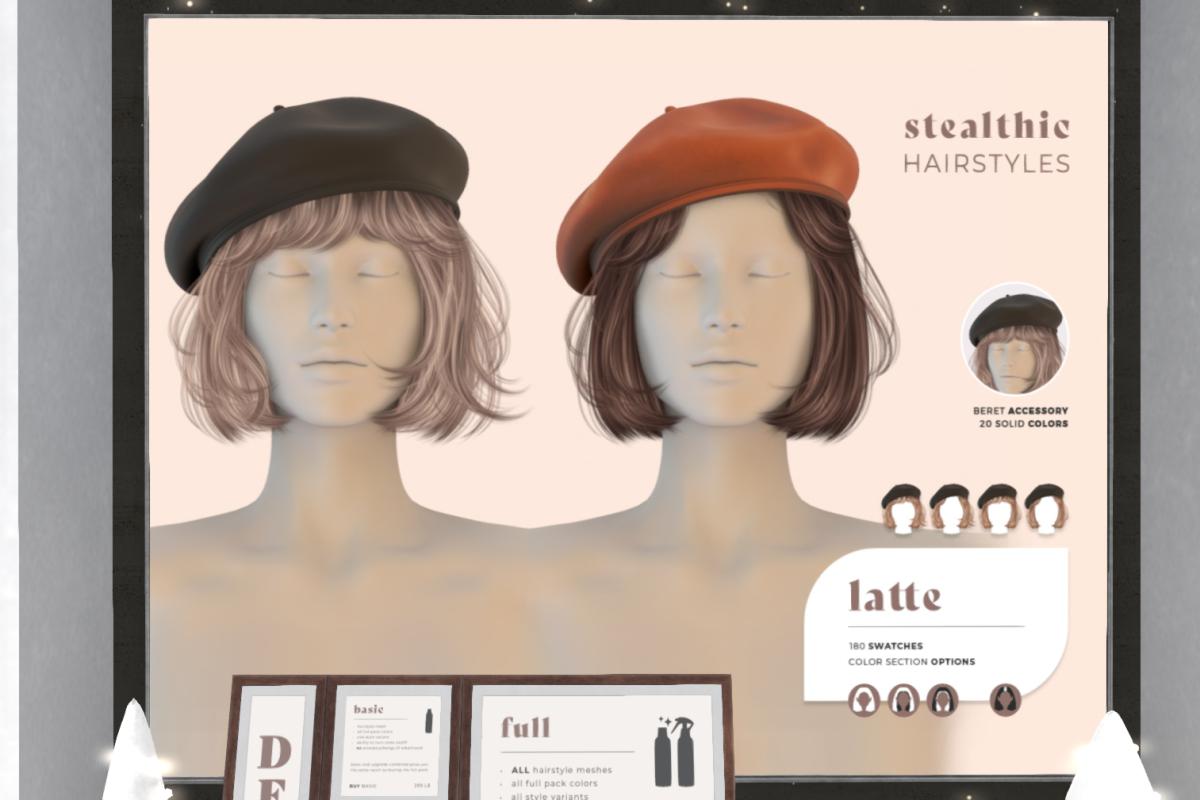
Task: Select the second beret hairstyle variant icon
Action: tap(951, 508)
